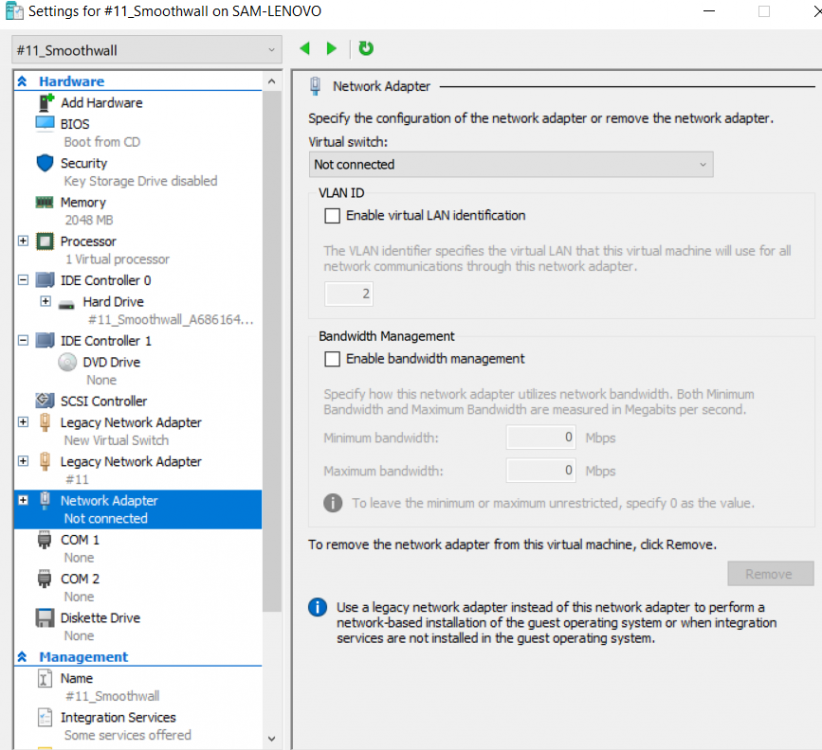The width and height of the screenshot is (822, 750).
Task: Click 'Key Storage Drive disabled' text
Action: [x=140, y=181]
